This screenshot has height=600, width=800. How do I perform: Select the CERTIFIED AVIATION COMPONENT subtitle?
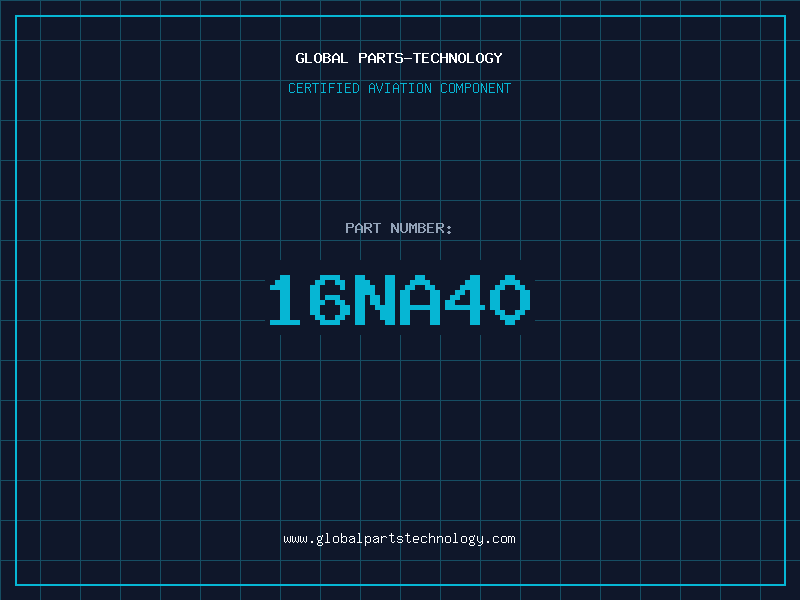399,88
